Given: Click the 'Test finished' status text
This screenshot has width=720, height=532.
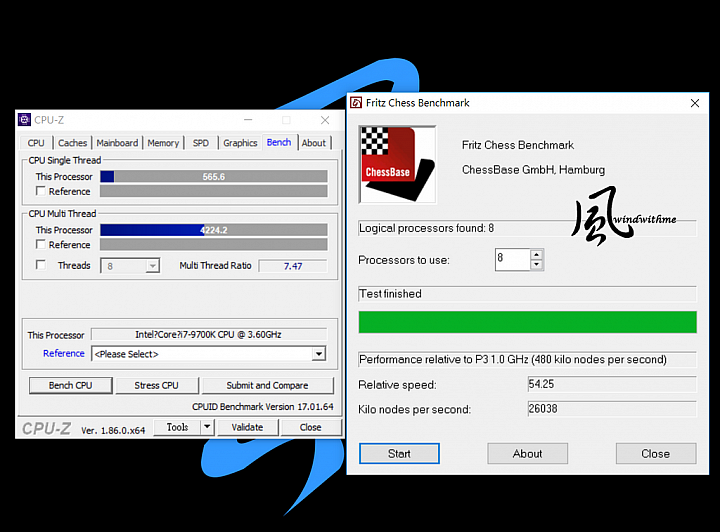Looking at the screenshot, I should (x=390, y=294).
